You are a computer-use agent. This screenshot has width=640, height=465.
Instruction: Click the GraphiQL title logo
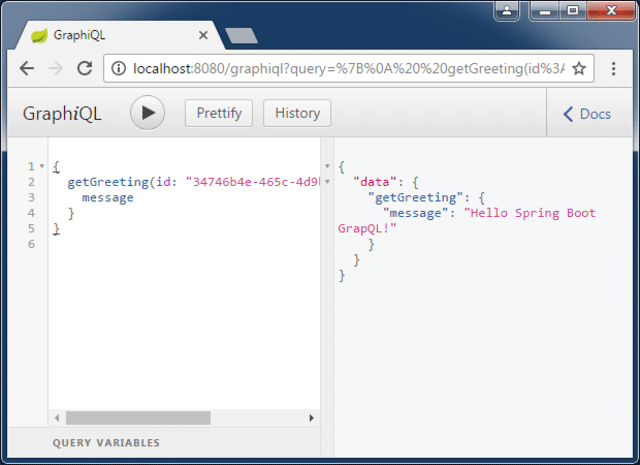point(62,113)
